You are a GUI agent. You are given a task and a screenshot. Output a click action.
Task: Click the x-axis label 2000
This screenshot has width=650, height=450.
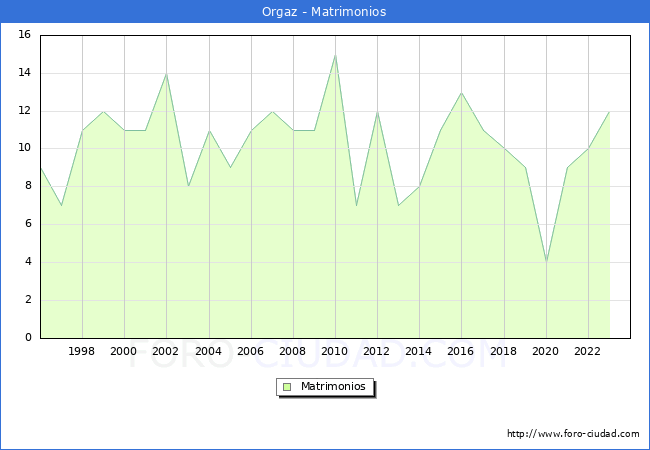(x=124, y=351)
